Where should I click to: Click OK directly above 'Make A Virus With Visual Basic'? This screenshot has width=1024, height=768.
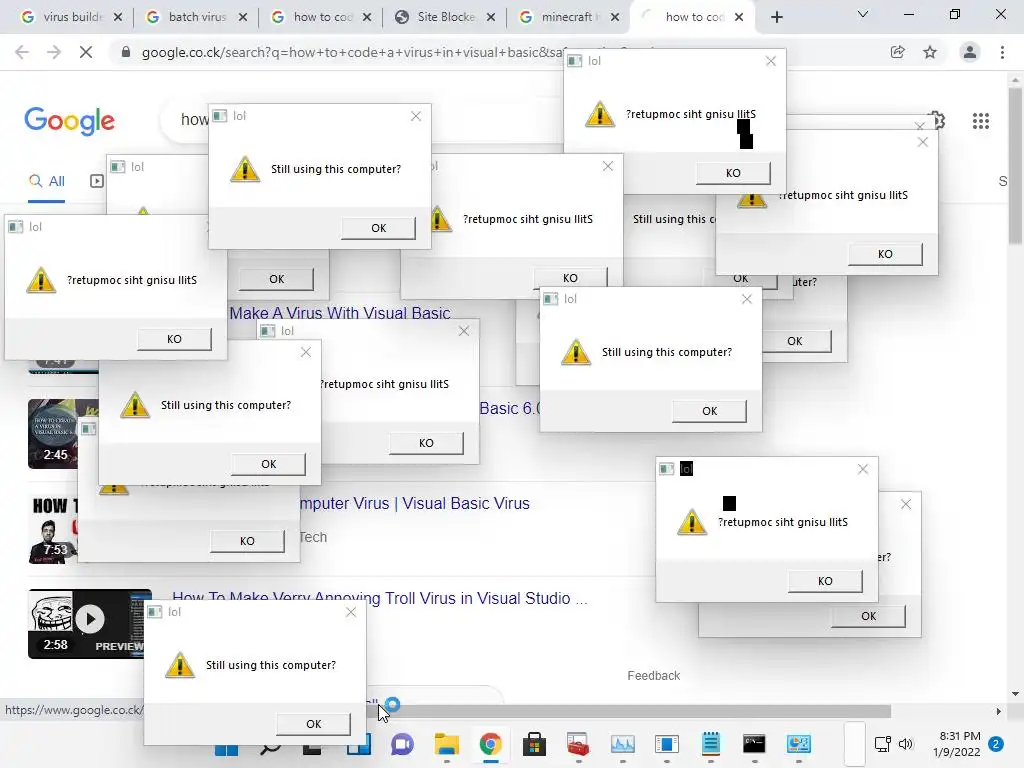click(276, 279)
